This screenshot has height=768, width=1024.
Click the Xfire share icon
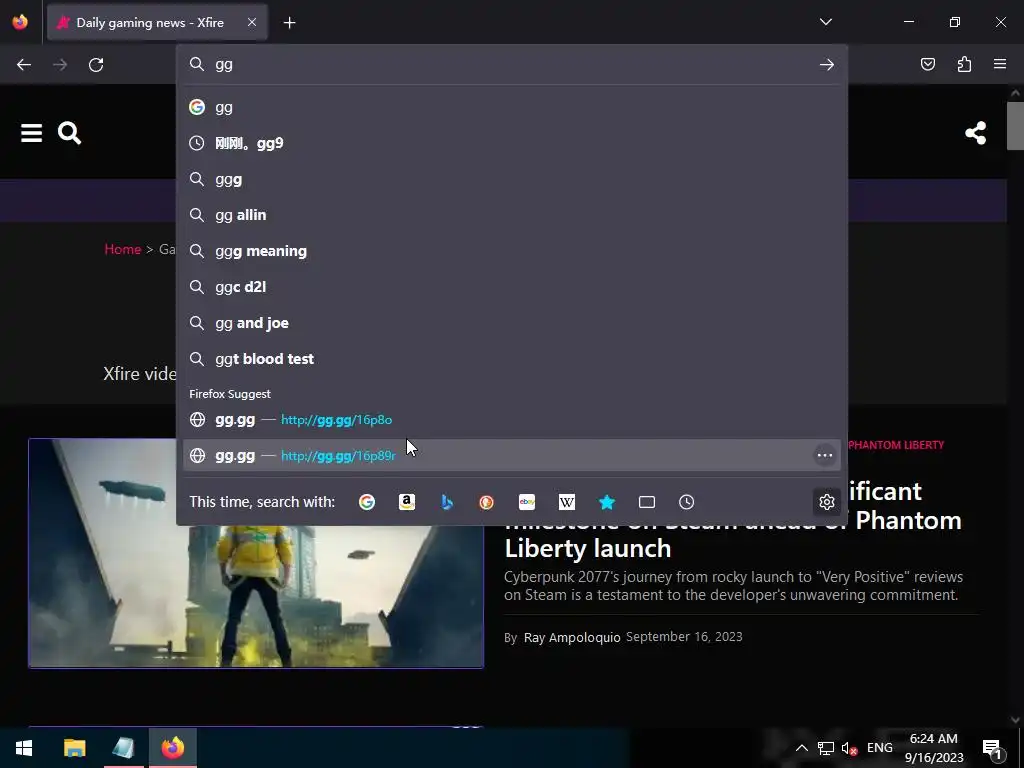click(976, 133)
